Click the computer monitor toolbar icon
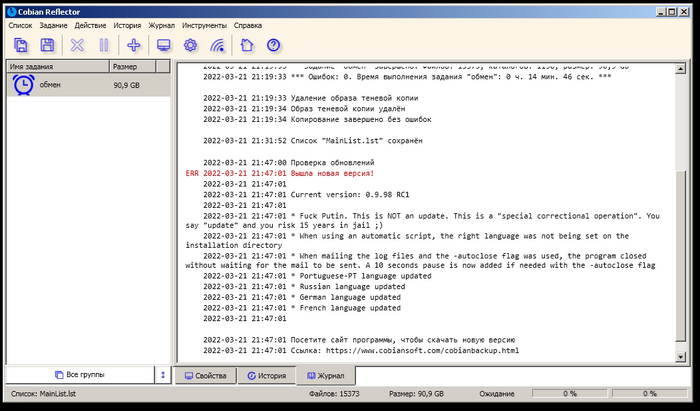Image resolution: width=700 pixels, height=411 pixels. point(164,44)
